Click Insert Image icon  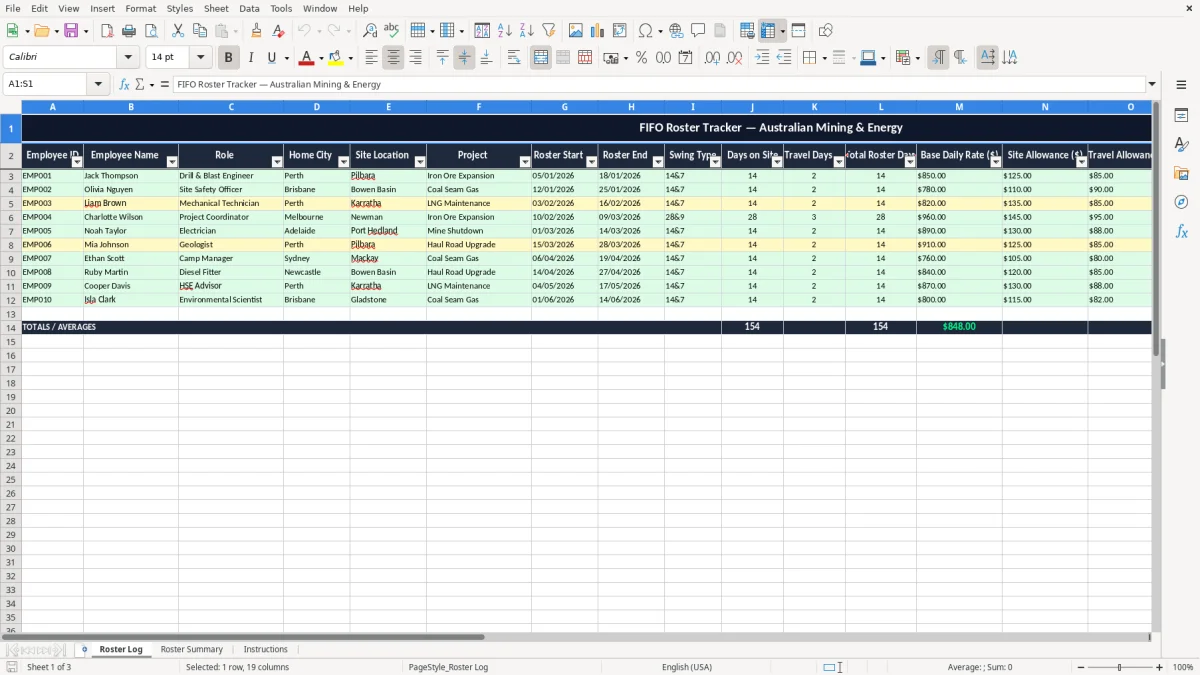(x=575, y=31)
